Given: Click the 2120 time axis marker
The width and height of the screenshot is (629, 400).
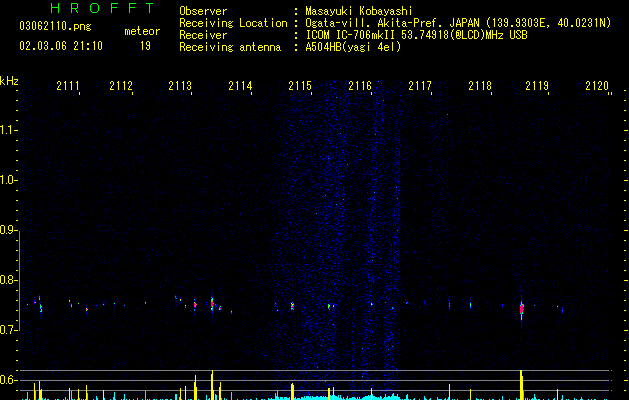Looking at the screenshot, I should pos(597,86).
